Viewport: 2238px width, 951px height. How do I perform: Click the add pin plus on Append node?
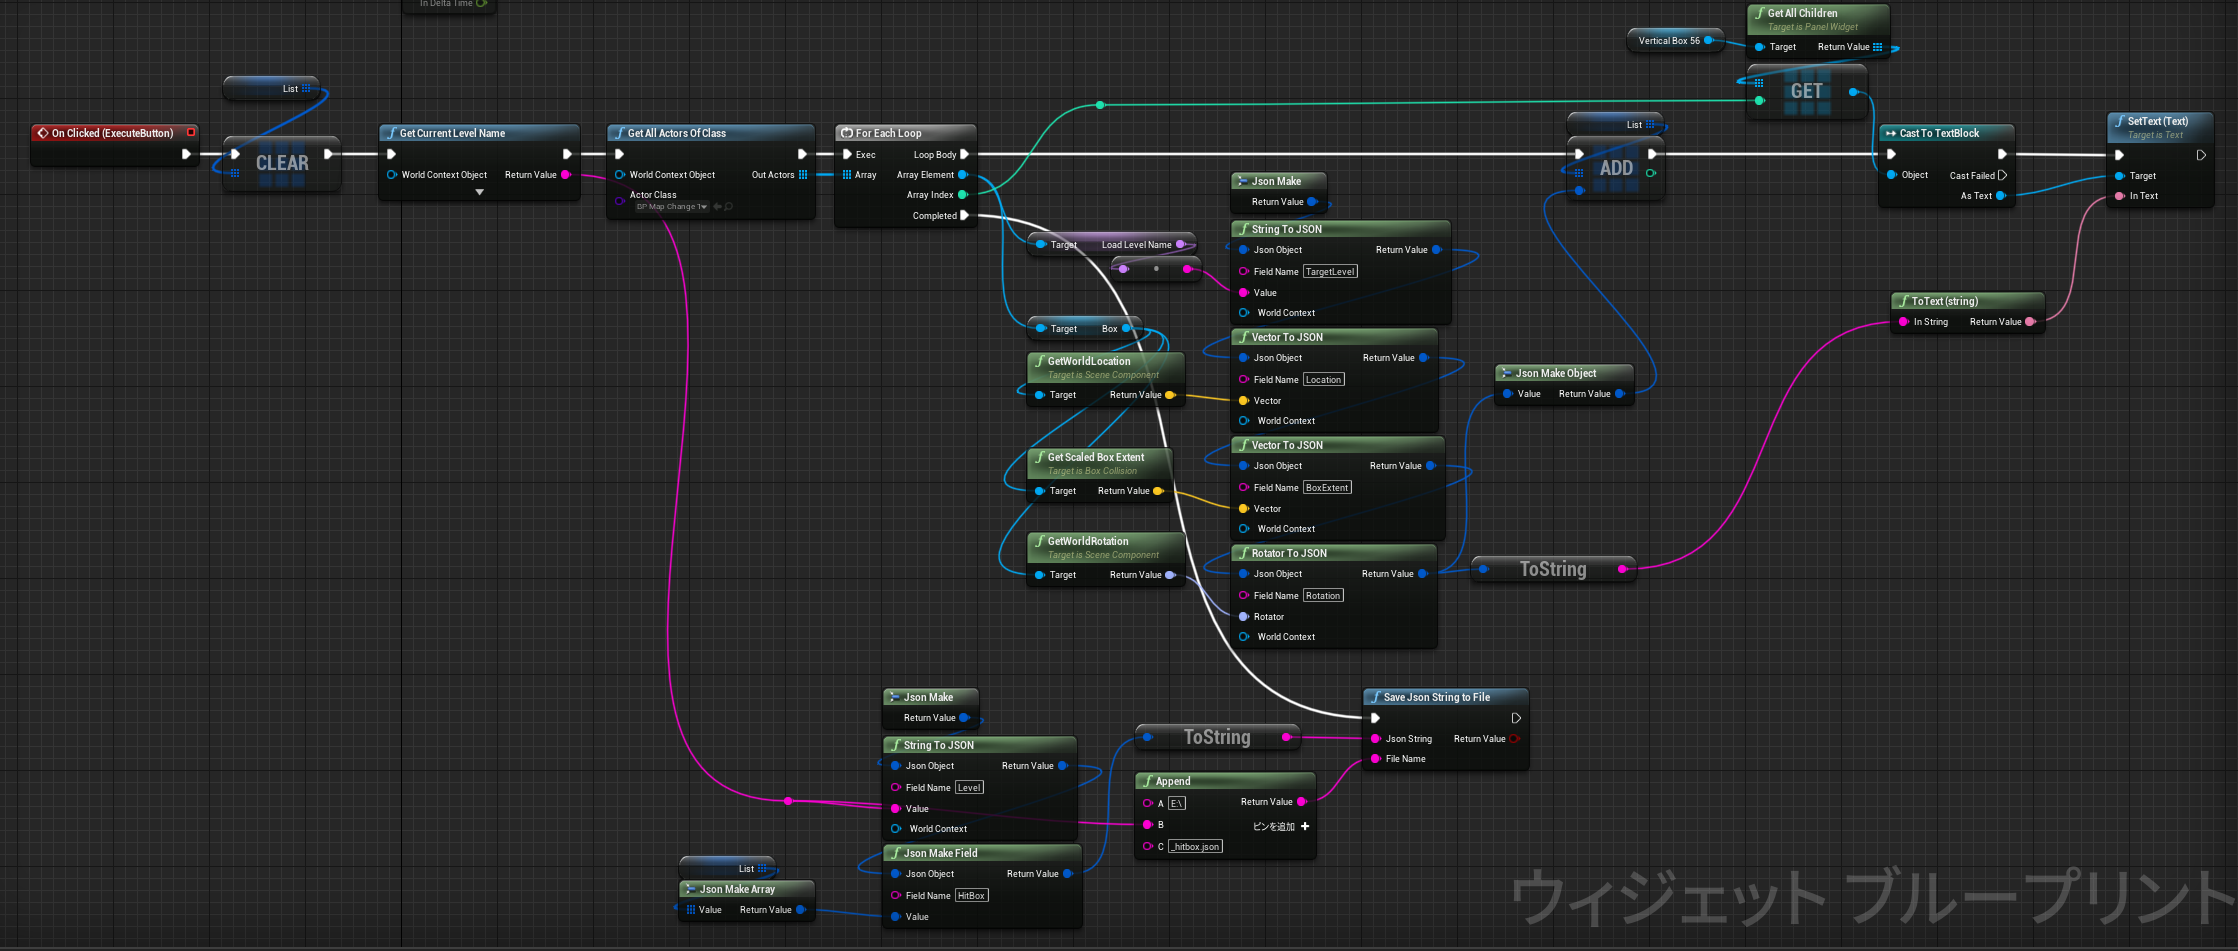click(x=1305, y=826)
